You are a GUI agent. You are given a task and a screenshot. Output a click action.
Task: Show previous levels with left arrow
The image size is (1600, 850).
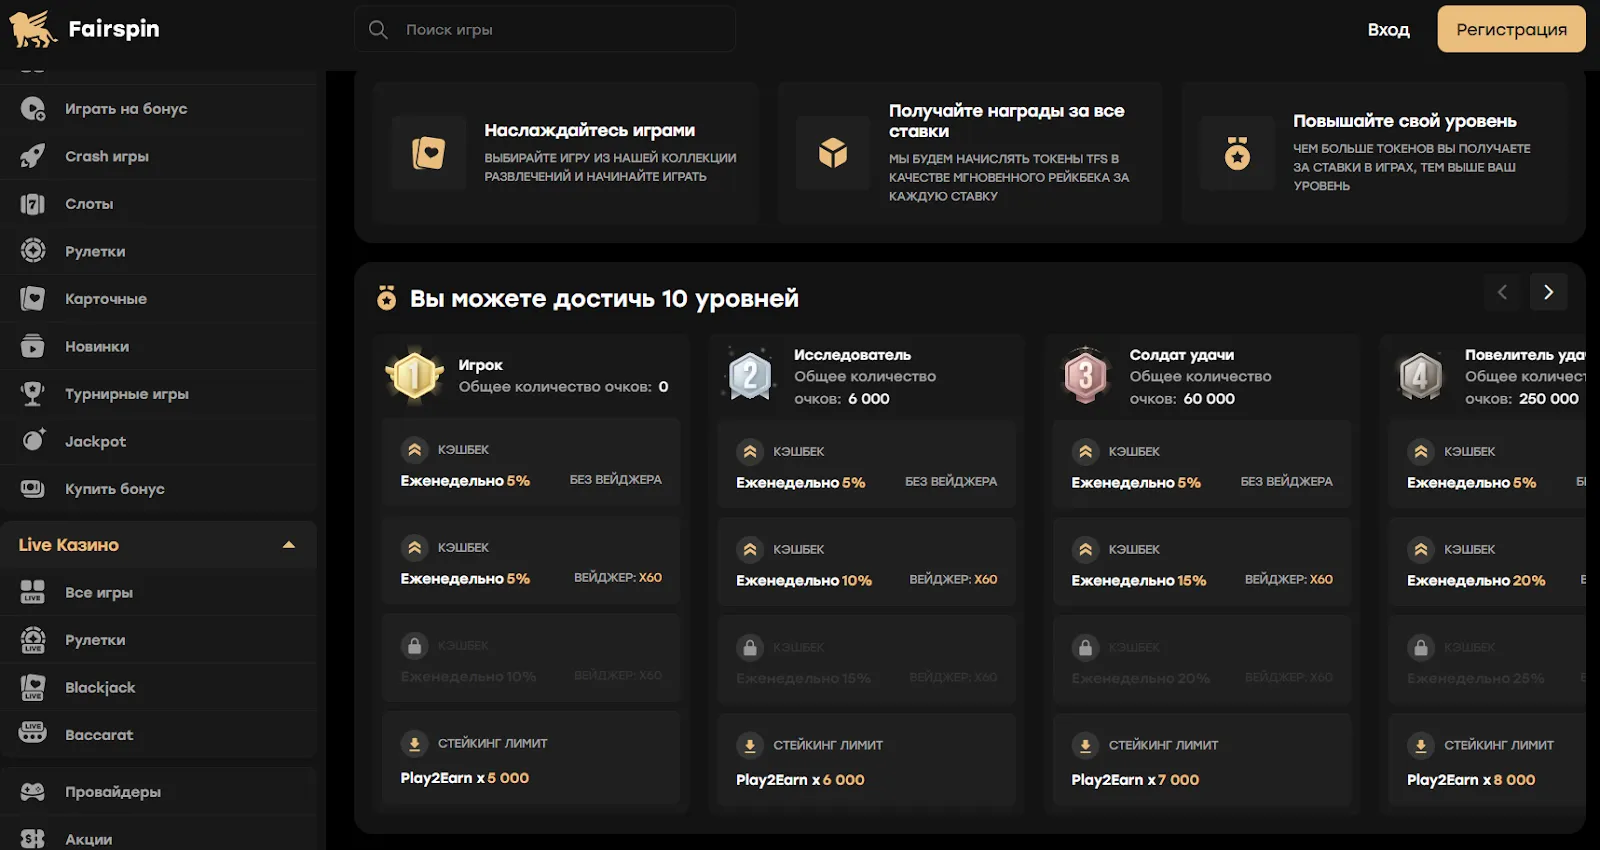[x=1502, y=292]
